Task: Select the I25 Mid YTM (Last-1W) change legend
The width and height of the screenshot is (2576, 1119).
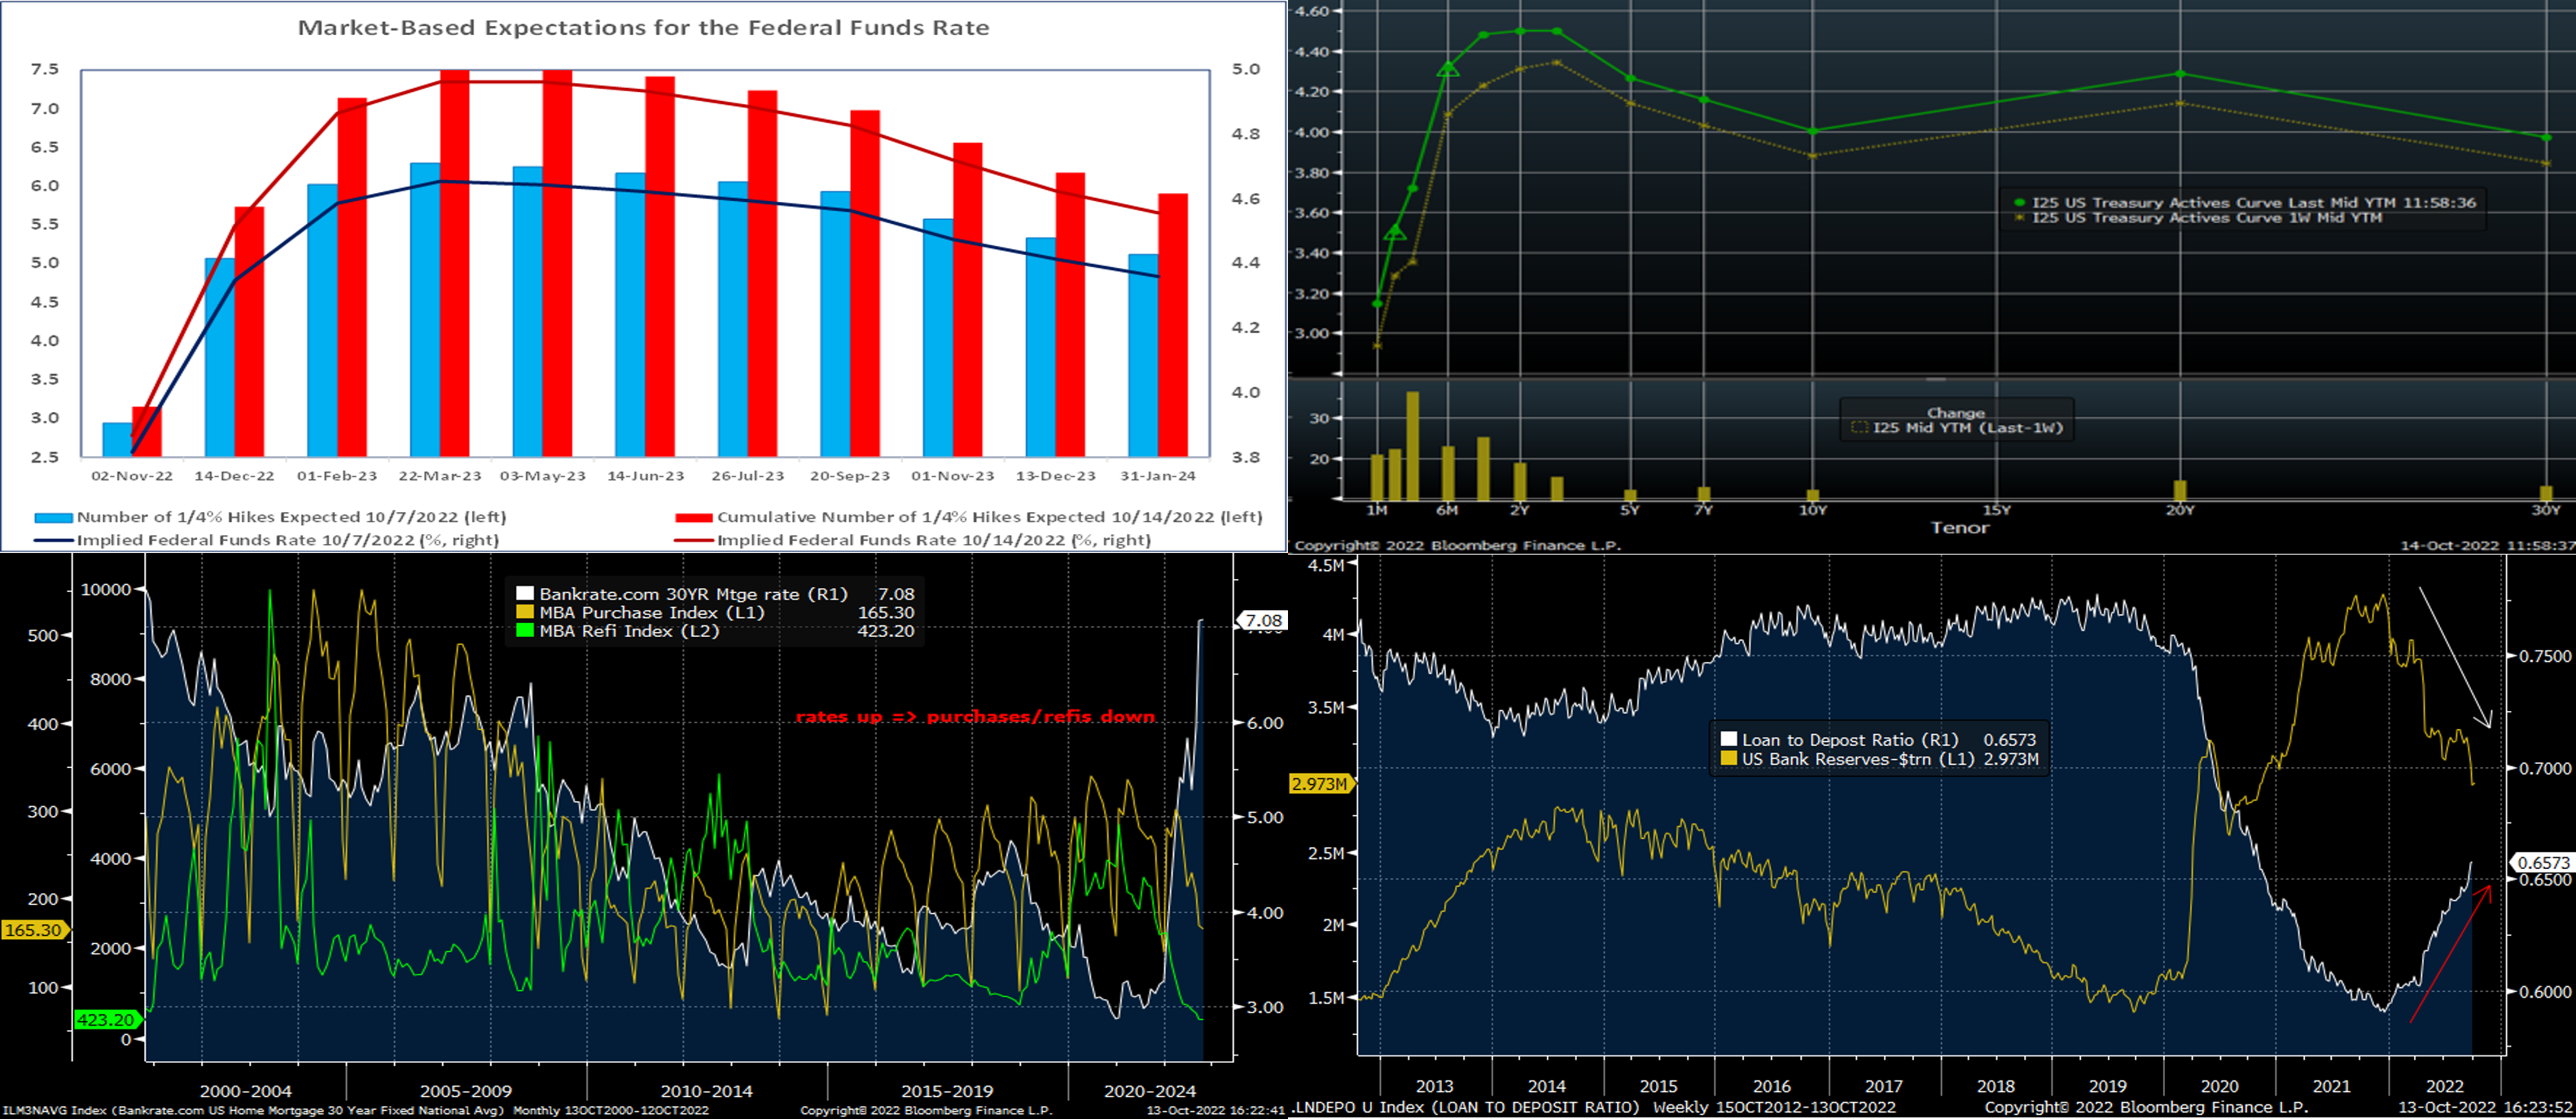Action: click(x=1966, y=428)
